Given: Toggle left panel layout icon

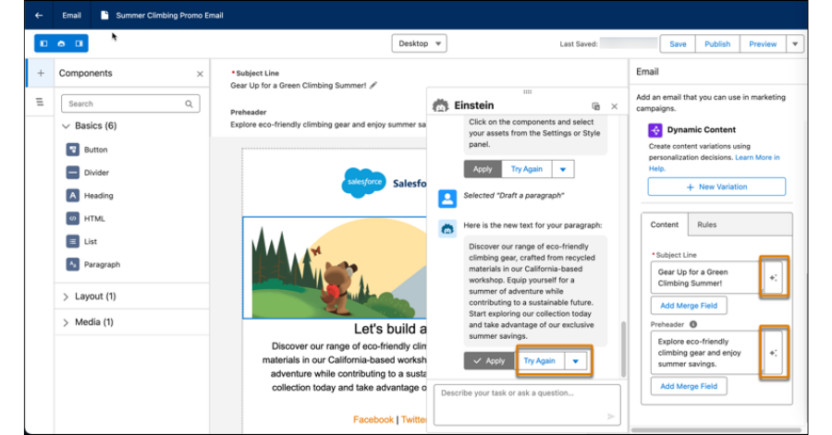Looking at the screenshot, I should 44,44.
